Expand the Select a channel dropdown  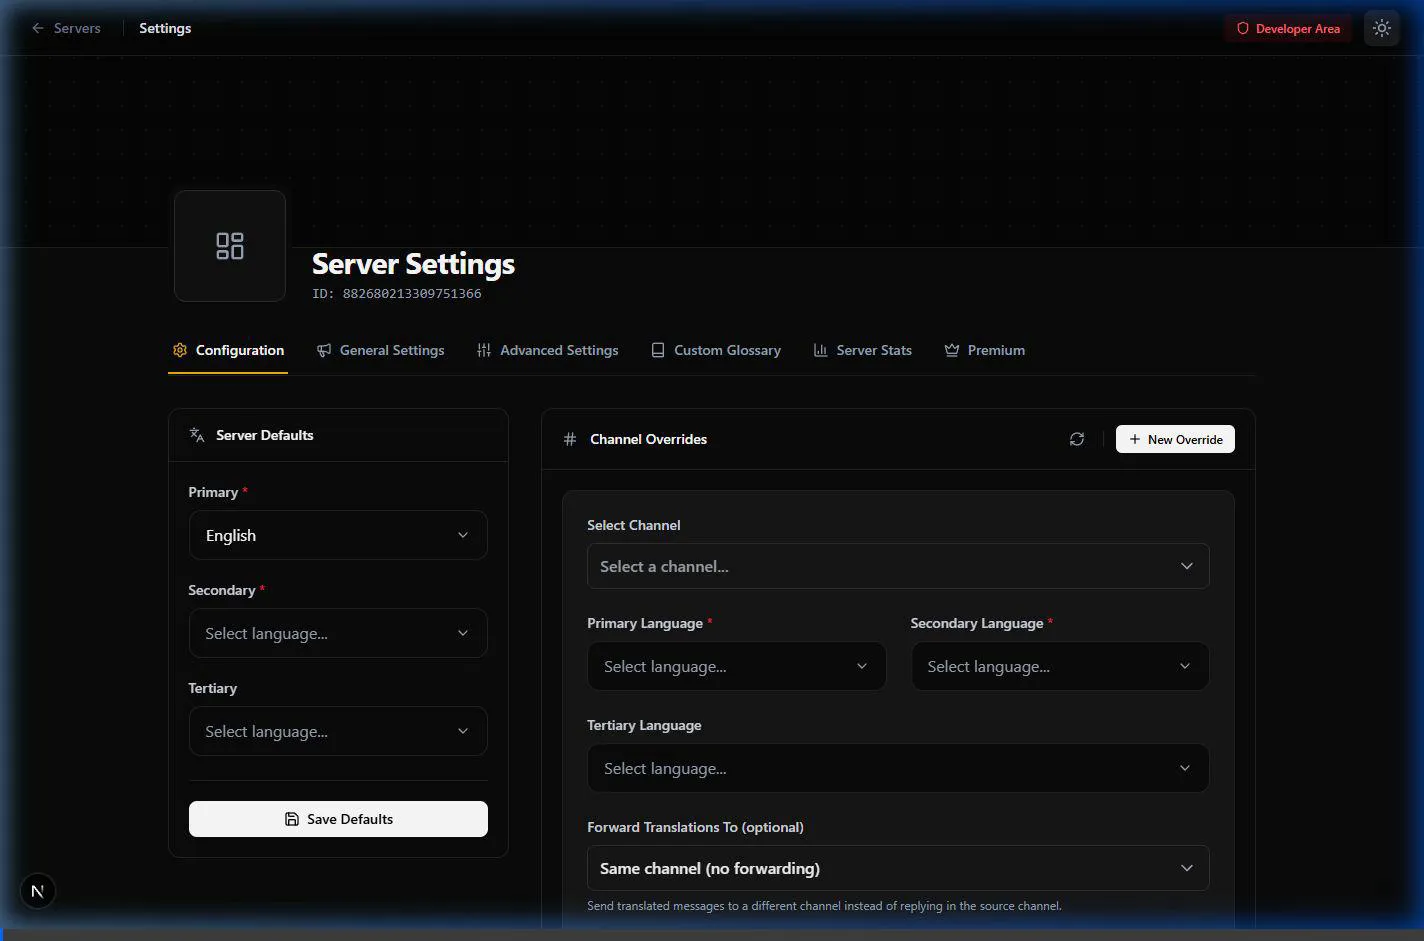pos(897,566)
